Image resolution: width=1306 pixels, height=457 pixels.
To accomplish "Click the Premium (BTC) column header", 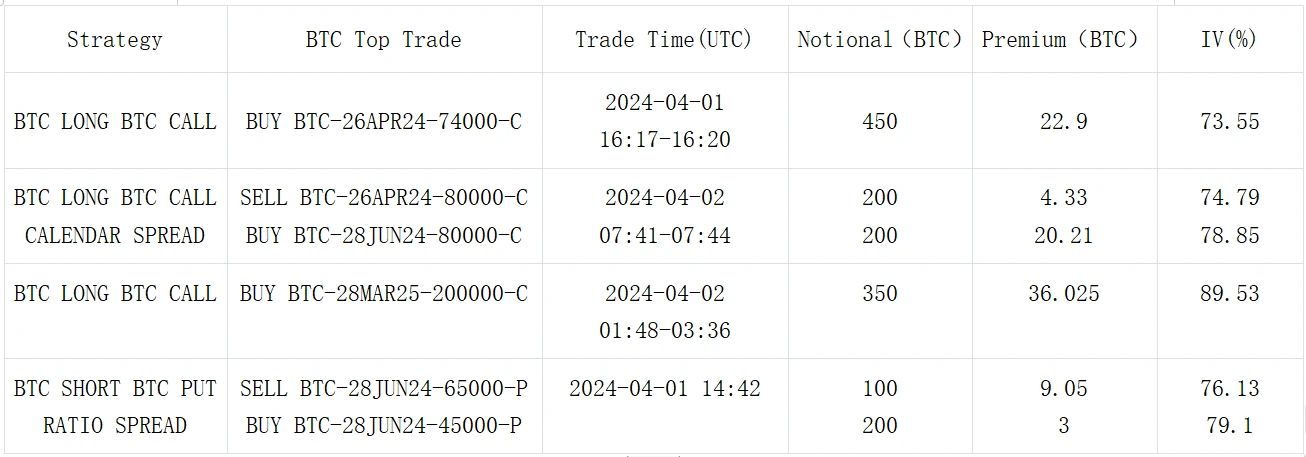I will pyautogui.click(x=1063, y=40).
